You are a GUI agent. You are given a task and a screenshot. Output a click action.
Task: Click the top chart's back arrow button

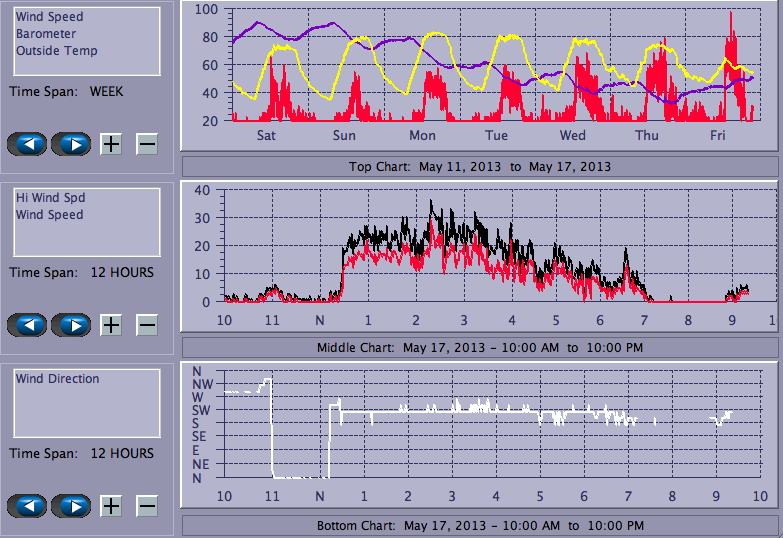click(x=27, y=144)
